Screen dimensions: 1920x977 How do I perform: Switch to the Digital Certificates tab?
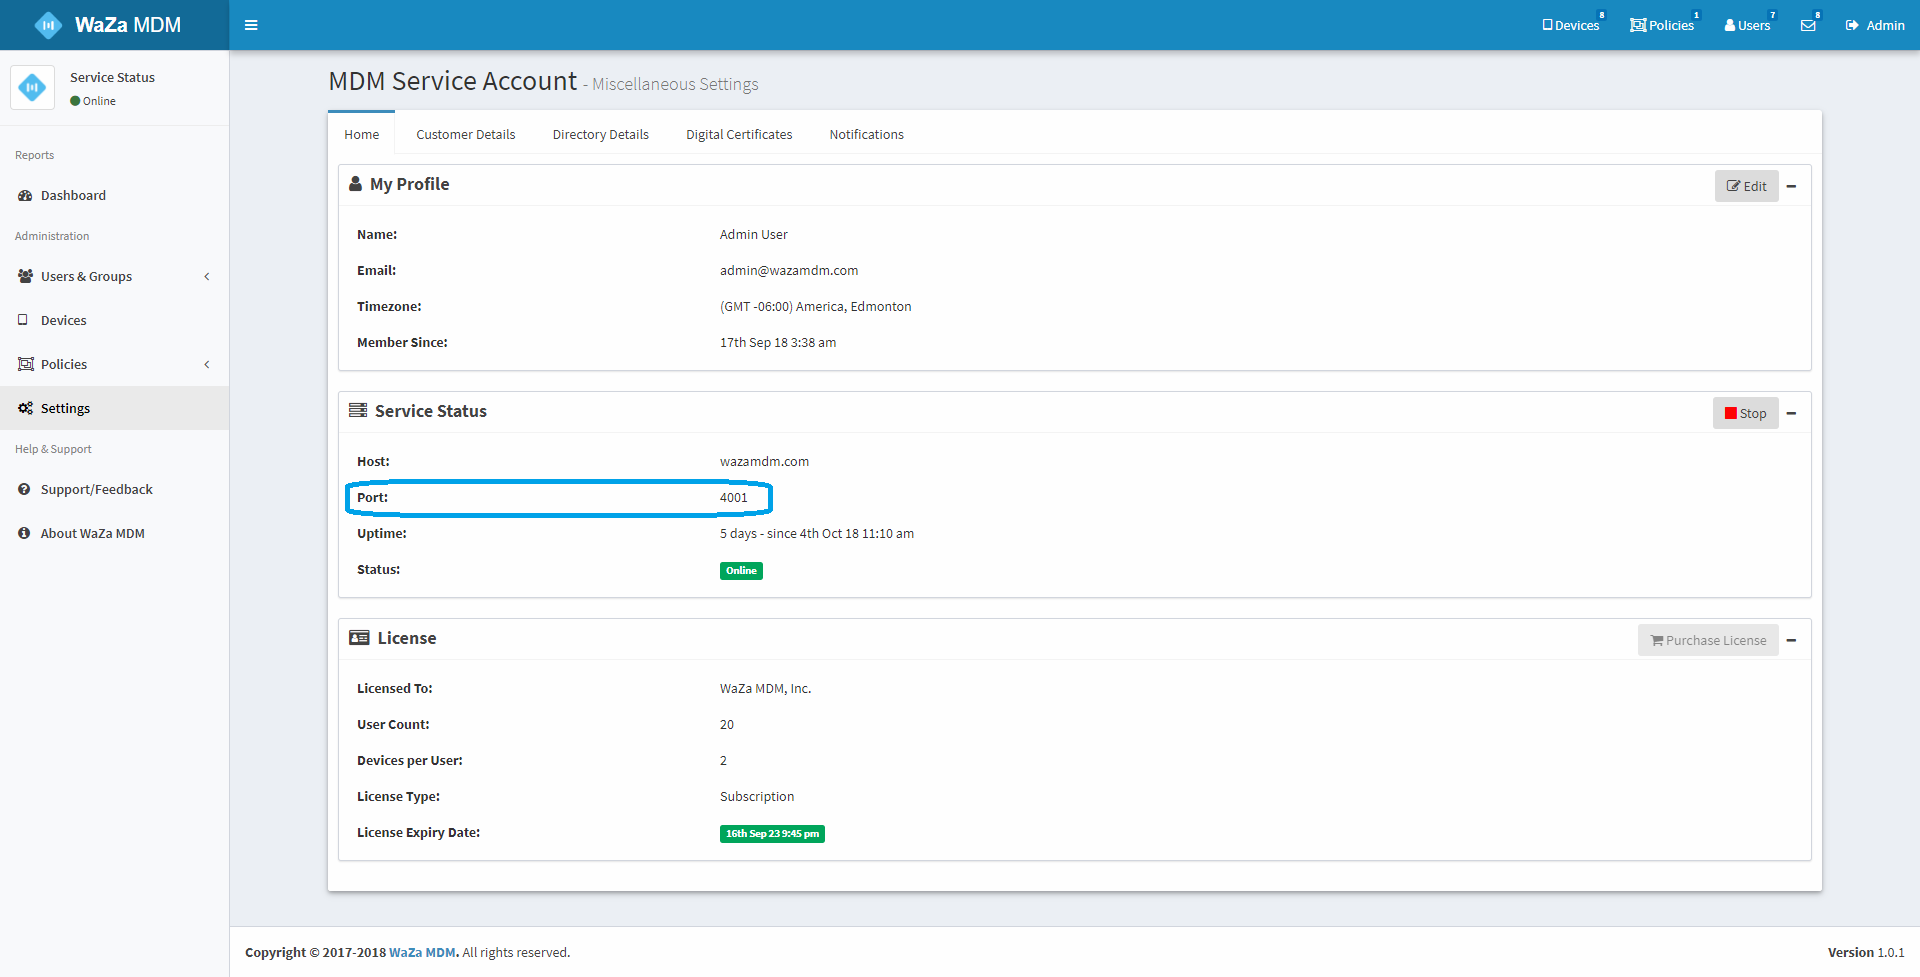(x=739, y=134)
